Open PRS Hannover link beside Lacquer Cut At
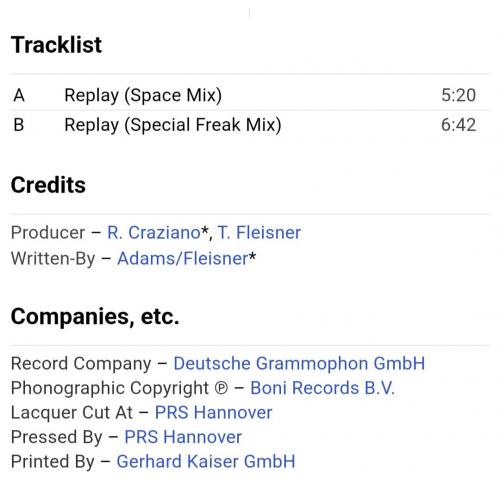Screen dimensions: 500x500 point(214,412)
